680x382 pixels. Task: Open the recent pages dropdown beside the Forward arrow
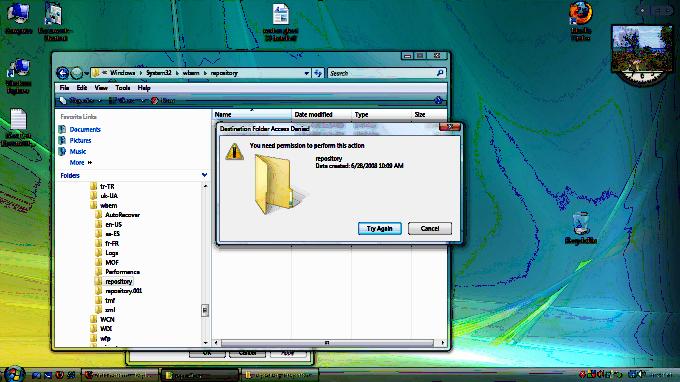[x=86, y=73]
